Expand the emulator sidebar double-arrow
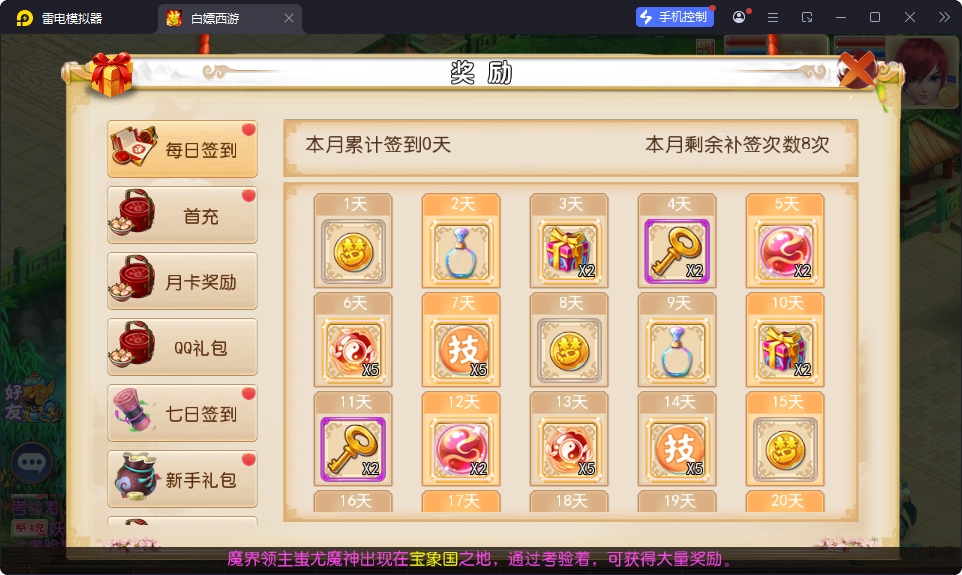 (x=944, y=17)
